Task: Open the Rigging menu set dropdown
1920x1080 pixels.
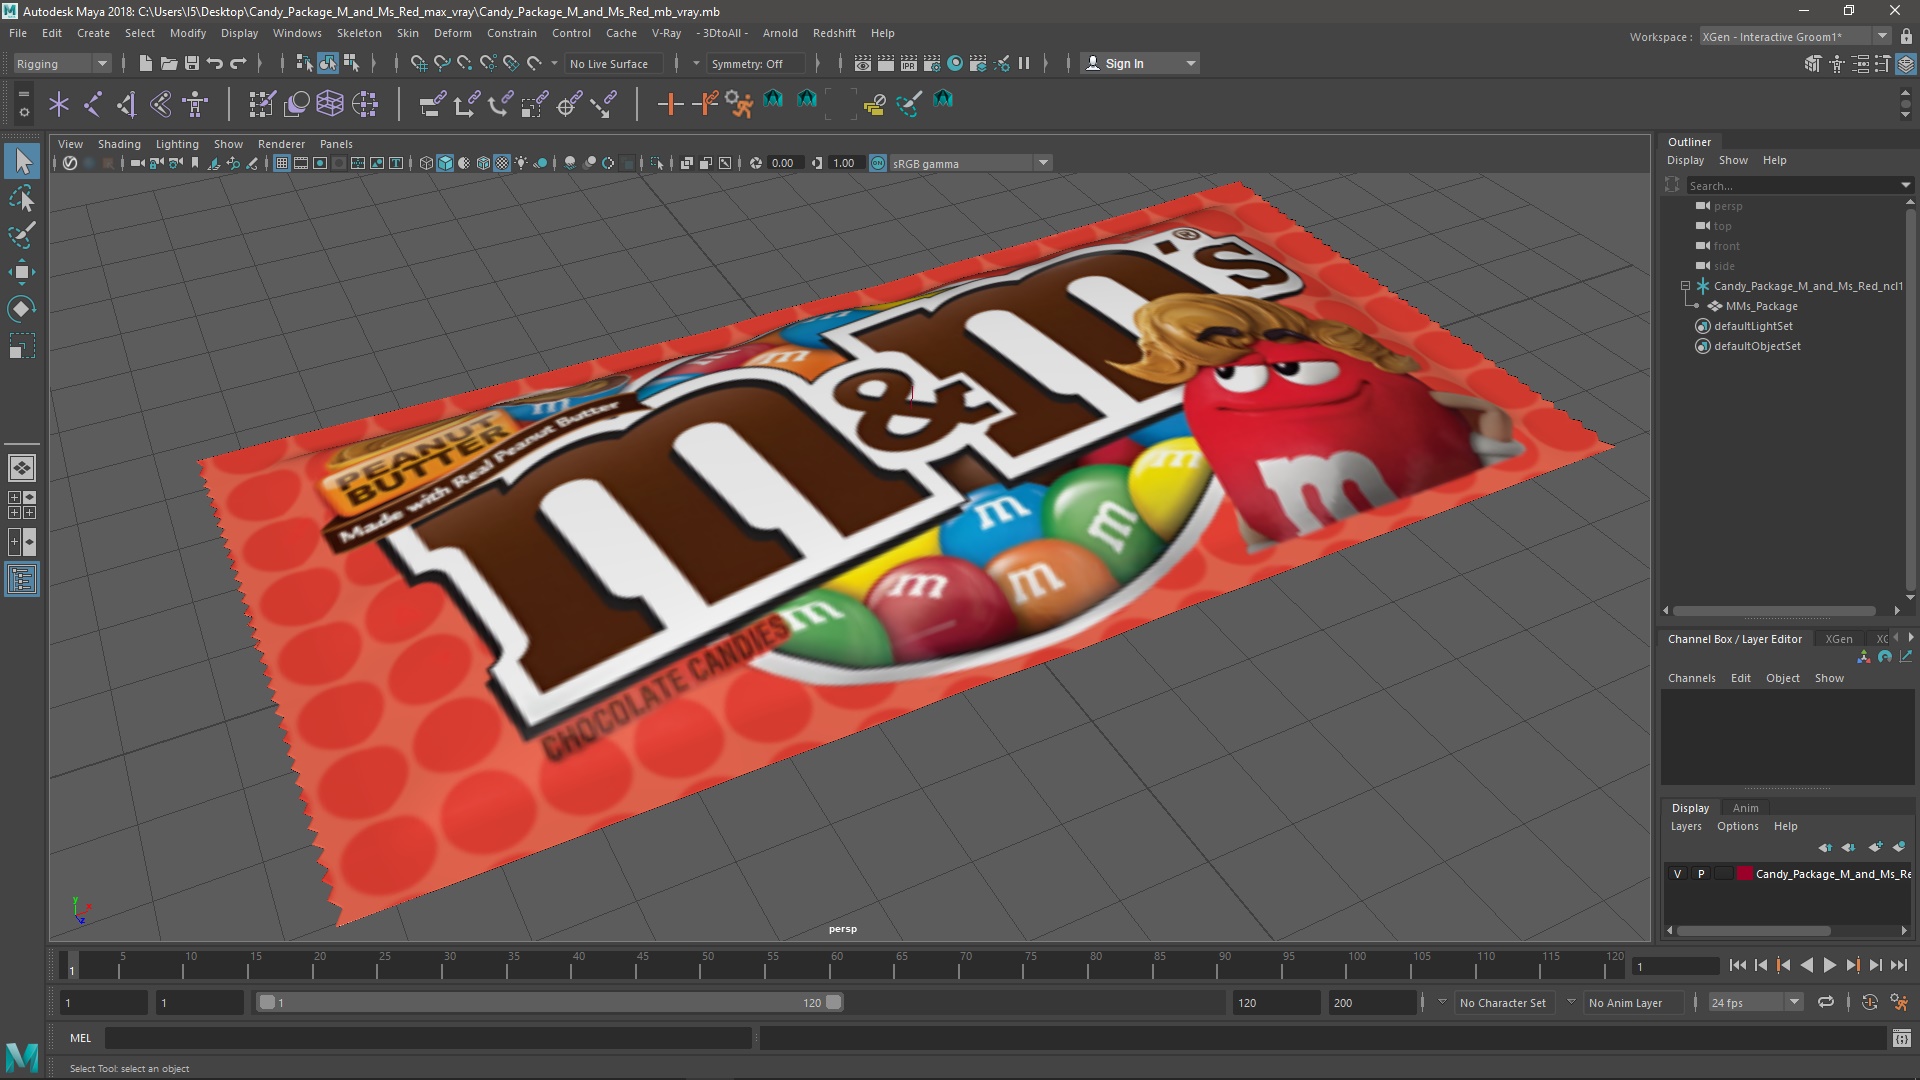Action: [62, 63]
